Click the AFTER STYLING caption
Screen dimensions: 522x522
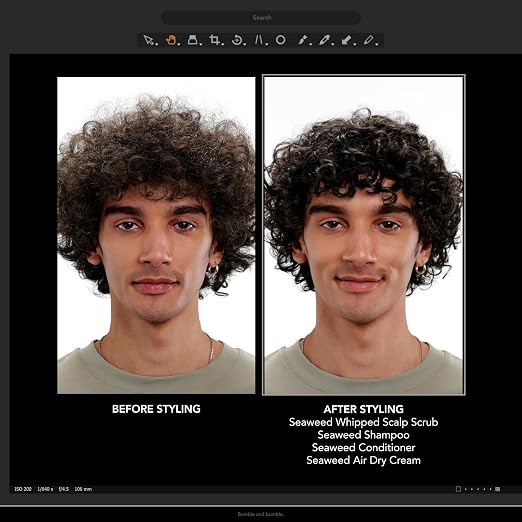363,409
